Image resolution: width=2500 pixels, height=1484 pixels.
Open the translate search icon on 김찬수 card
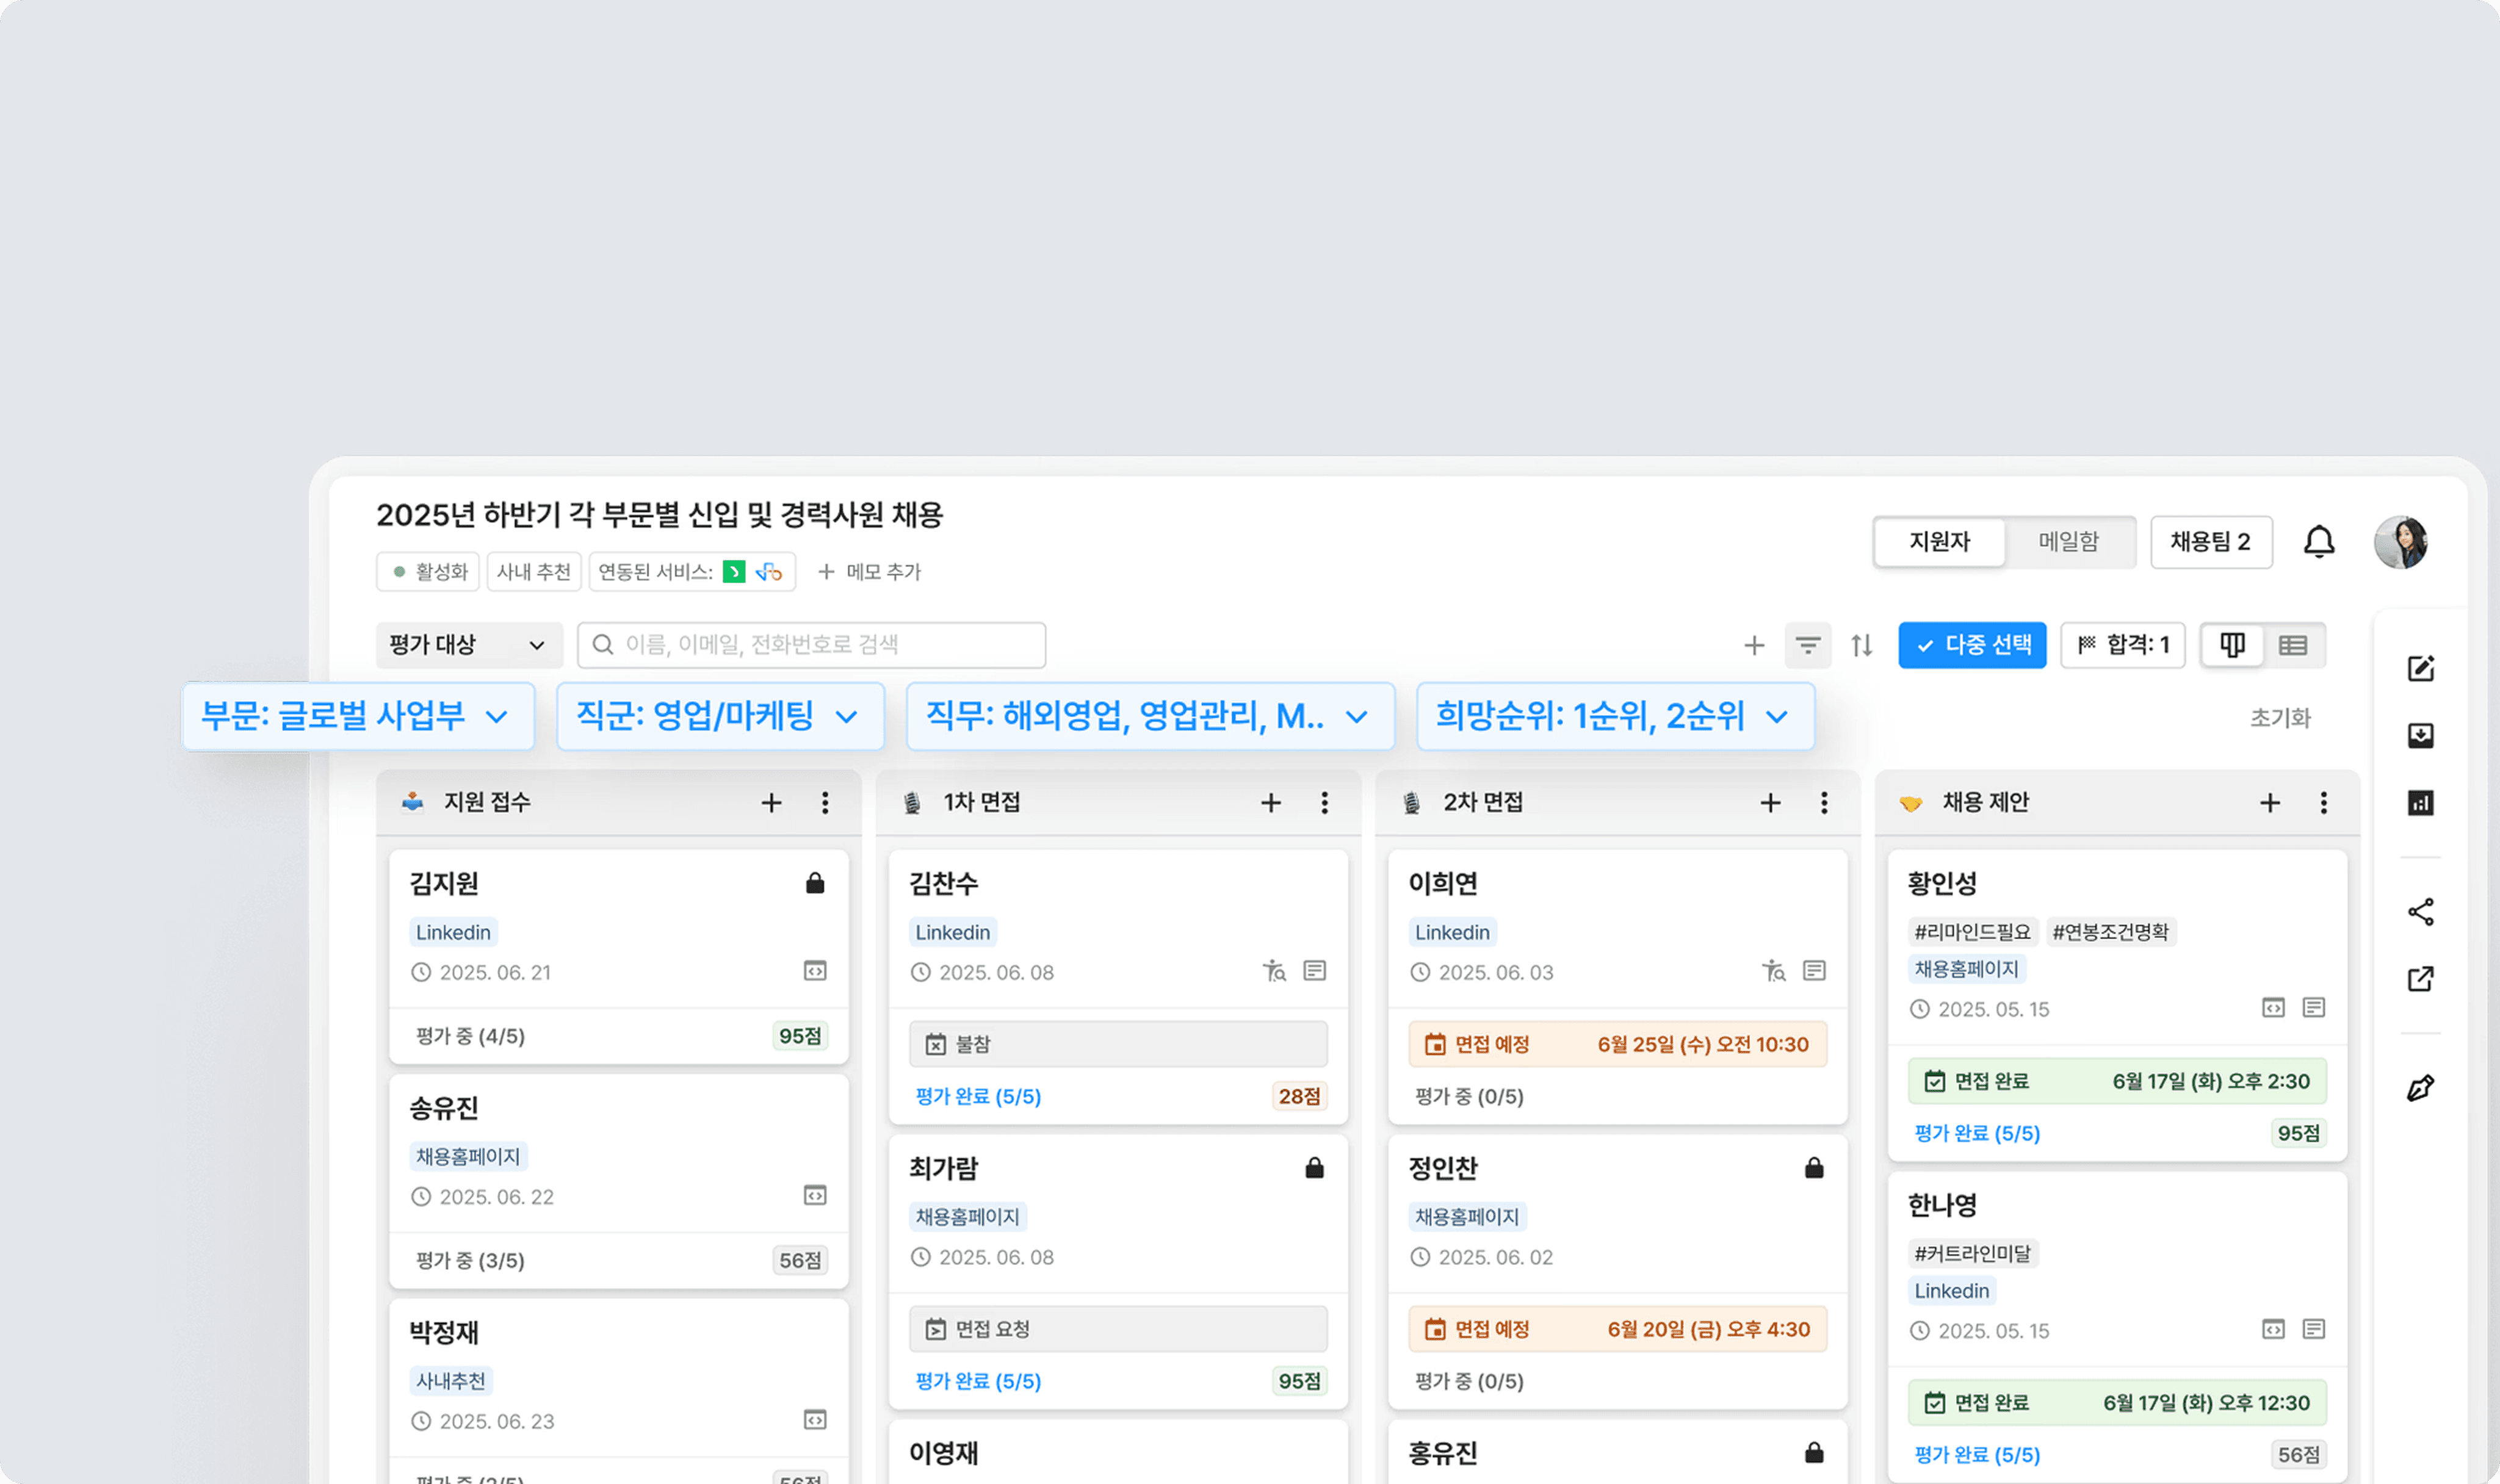1273,971
